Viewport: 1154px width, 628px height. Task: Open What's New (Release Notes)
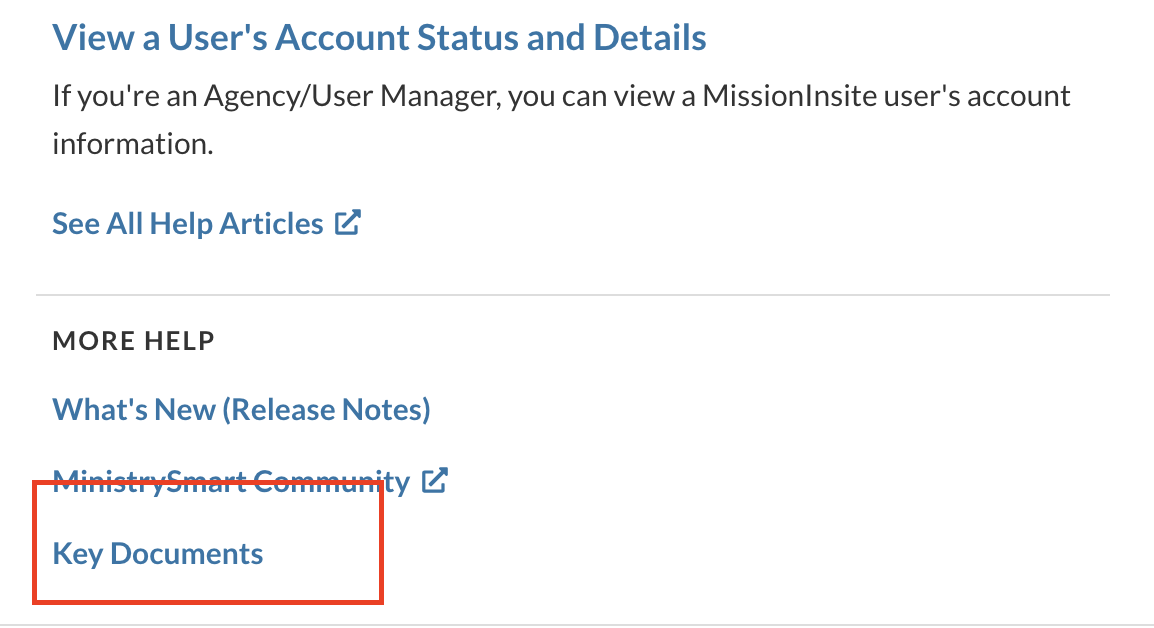[241, 409]
